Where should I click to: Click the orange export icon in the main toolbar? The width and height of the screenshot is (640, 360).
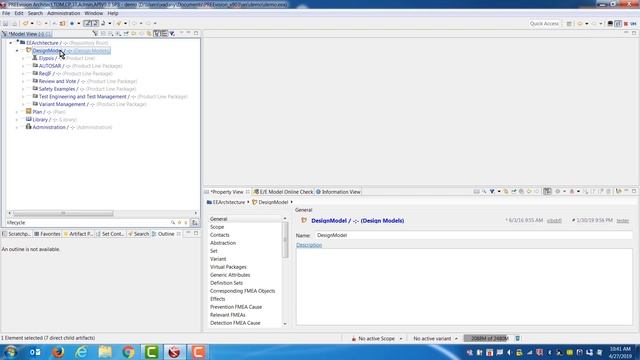[62, 24]
